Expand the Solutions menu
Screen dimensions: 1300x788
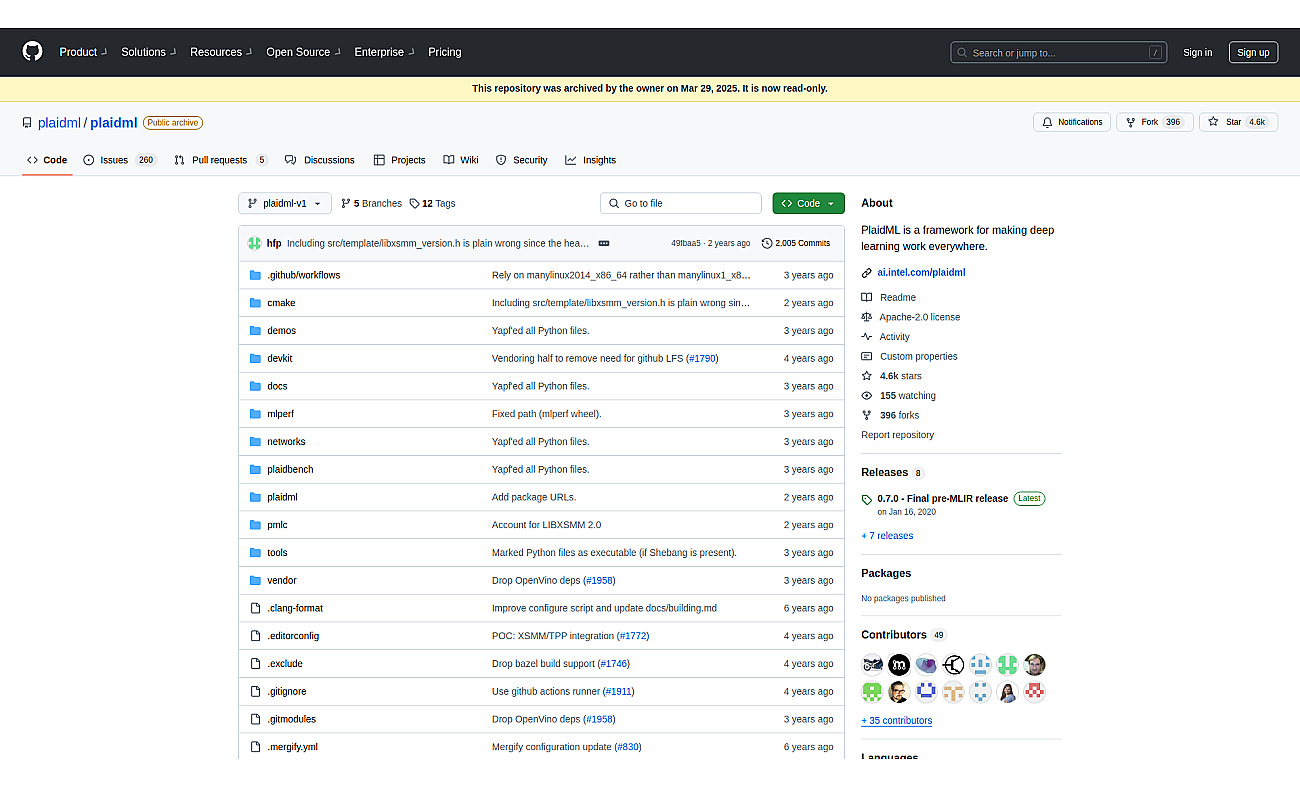(x=148, y=52)
